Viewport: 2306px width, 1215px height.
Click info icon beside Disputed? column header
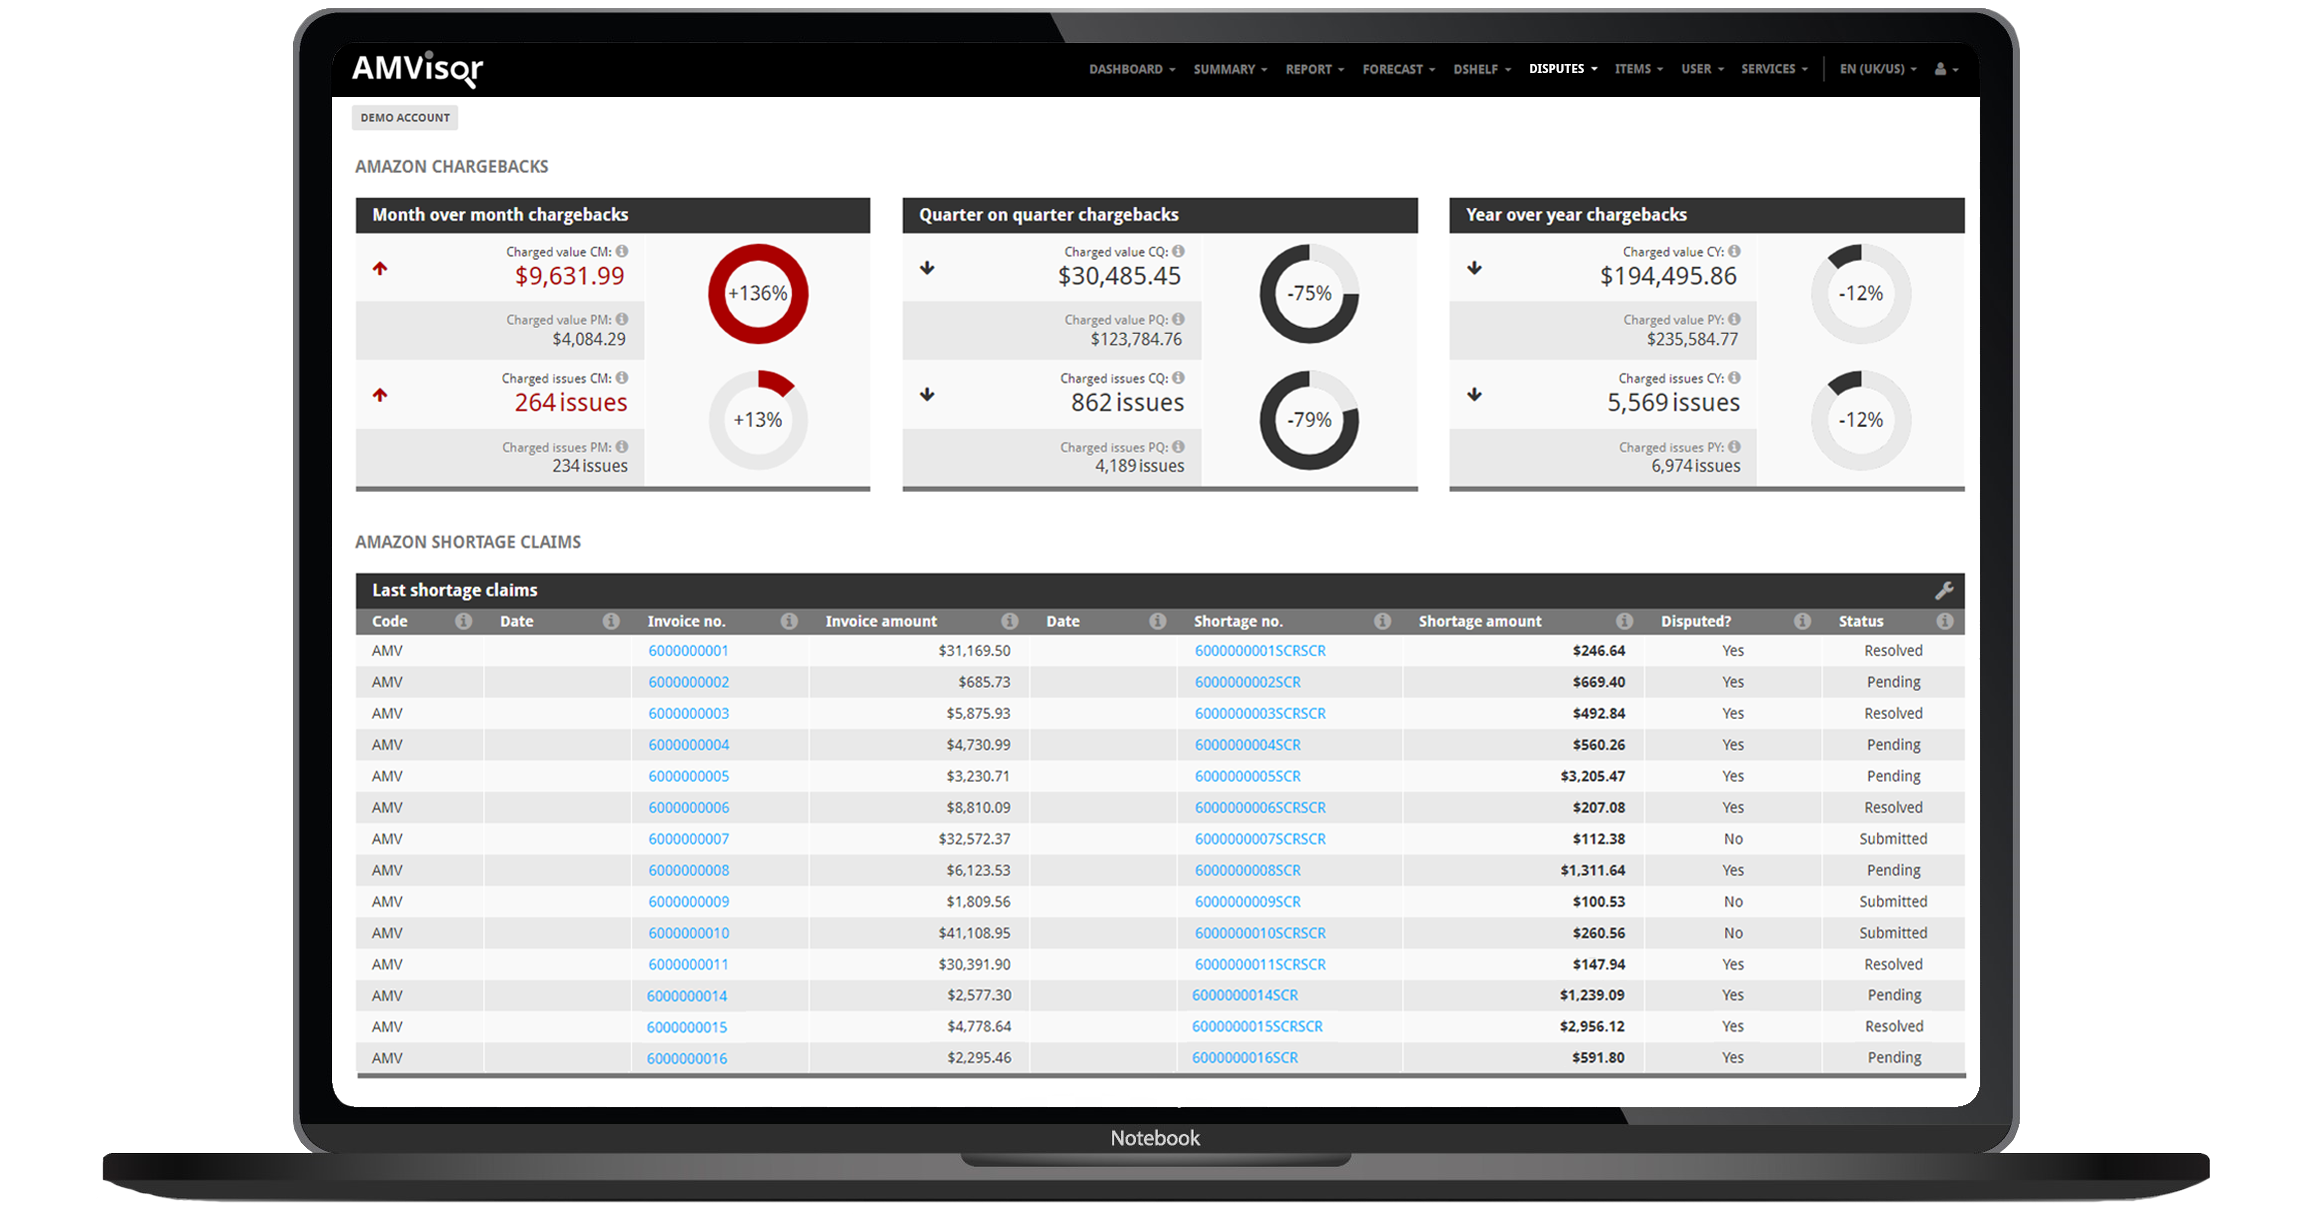[1802, 621]
